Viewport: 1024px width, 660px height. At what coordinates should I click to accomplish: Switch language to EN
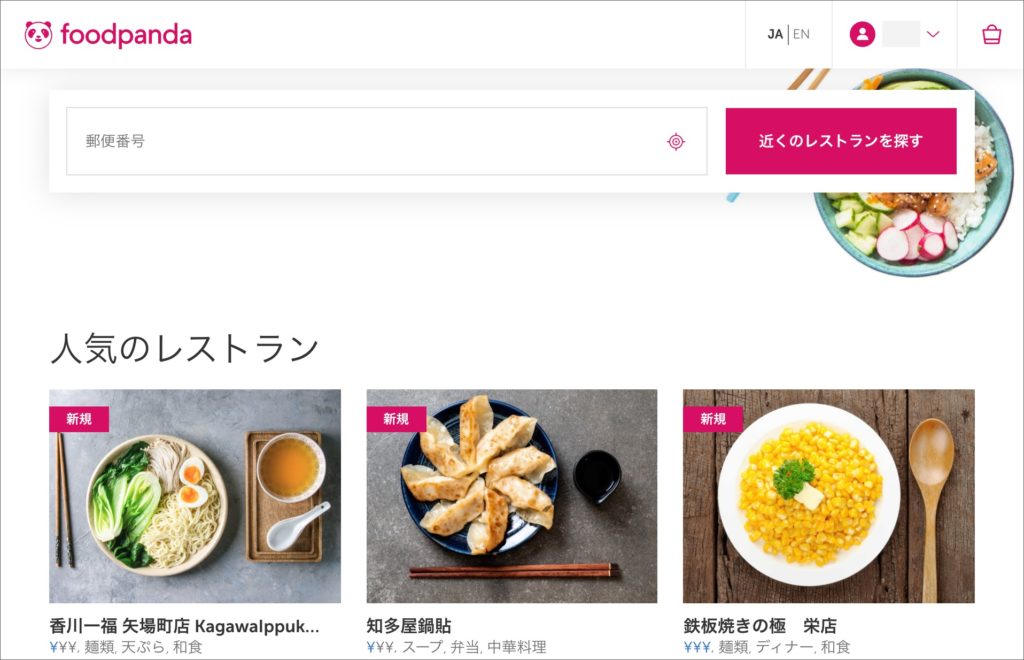(x=801, y=35)
